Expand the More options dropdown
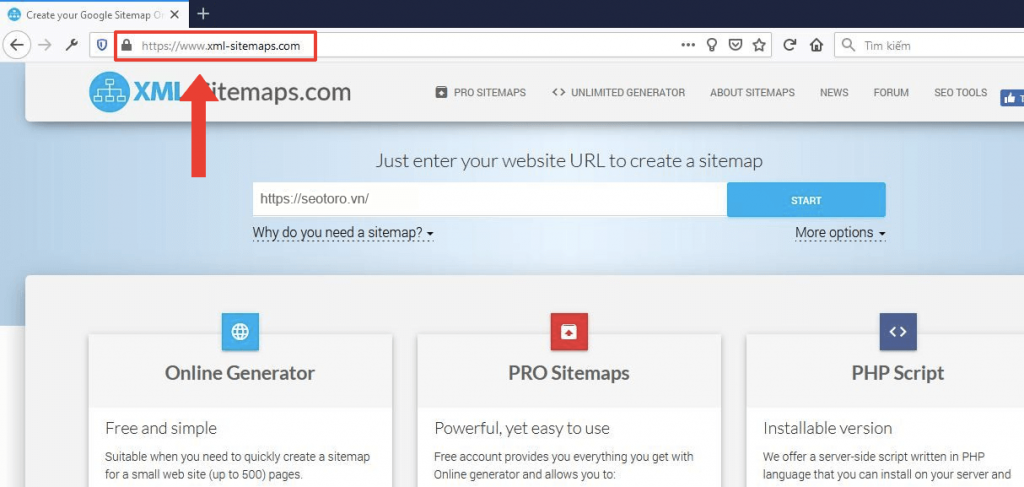 click(840, 232)
